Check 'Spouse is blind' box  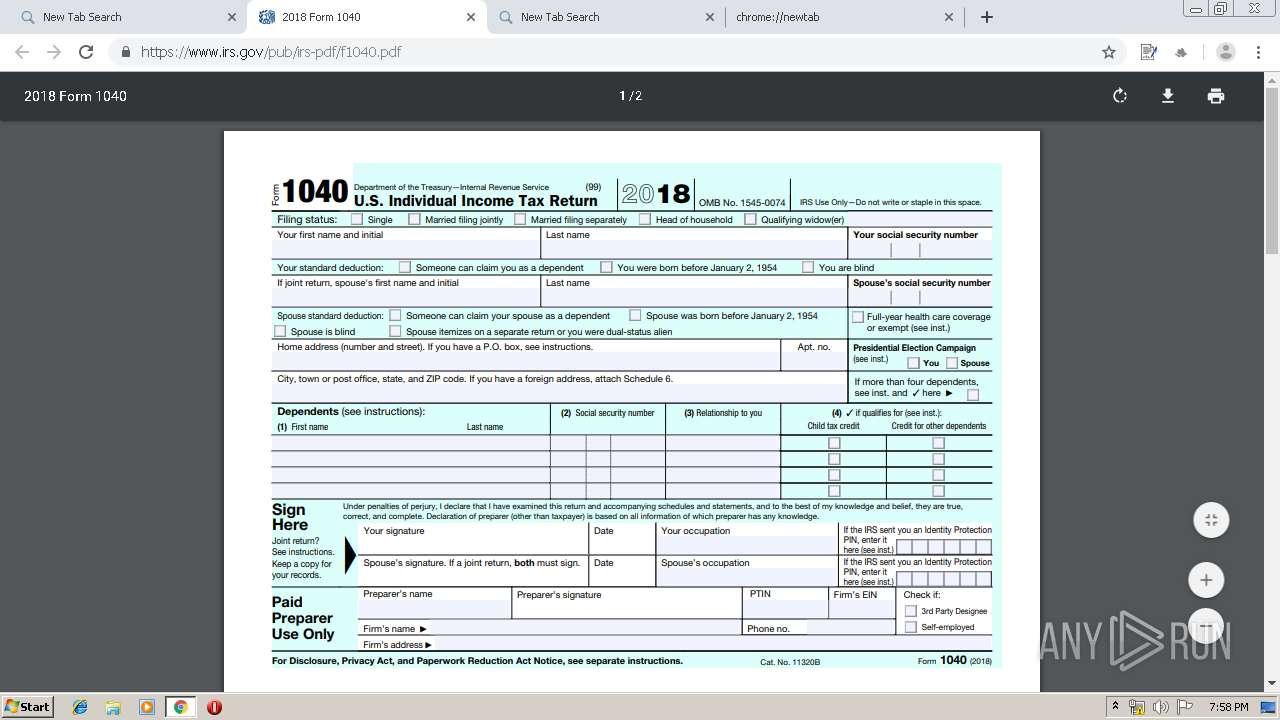[280, 331]
